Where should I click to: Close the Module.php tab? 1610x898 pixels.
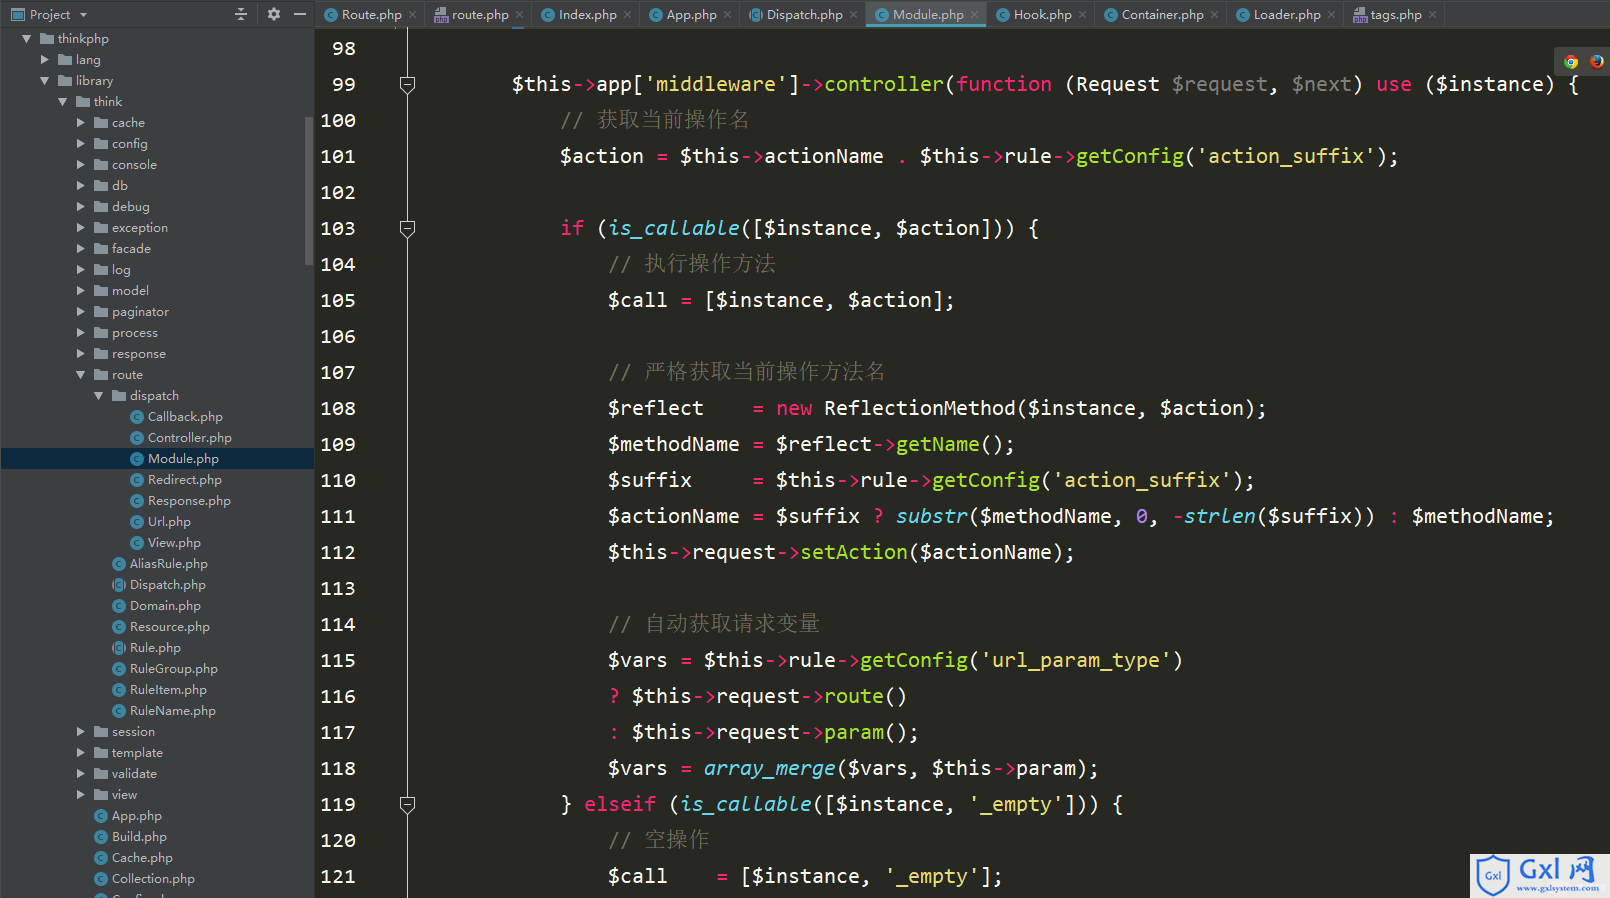[975, 15]
